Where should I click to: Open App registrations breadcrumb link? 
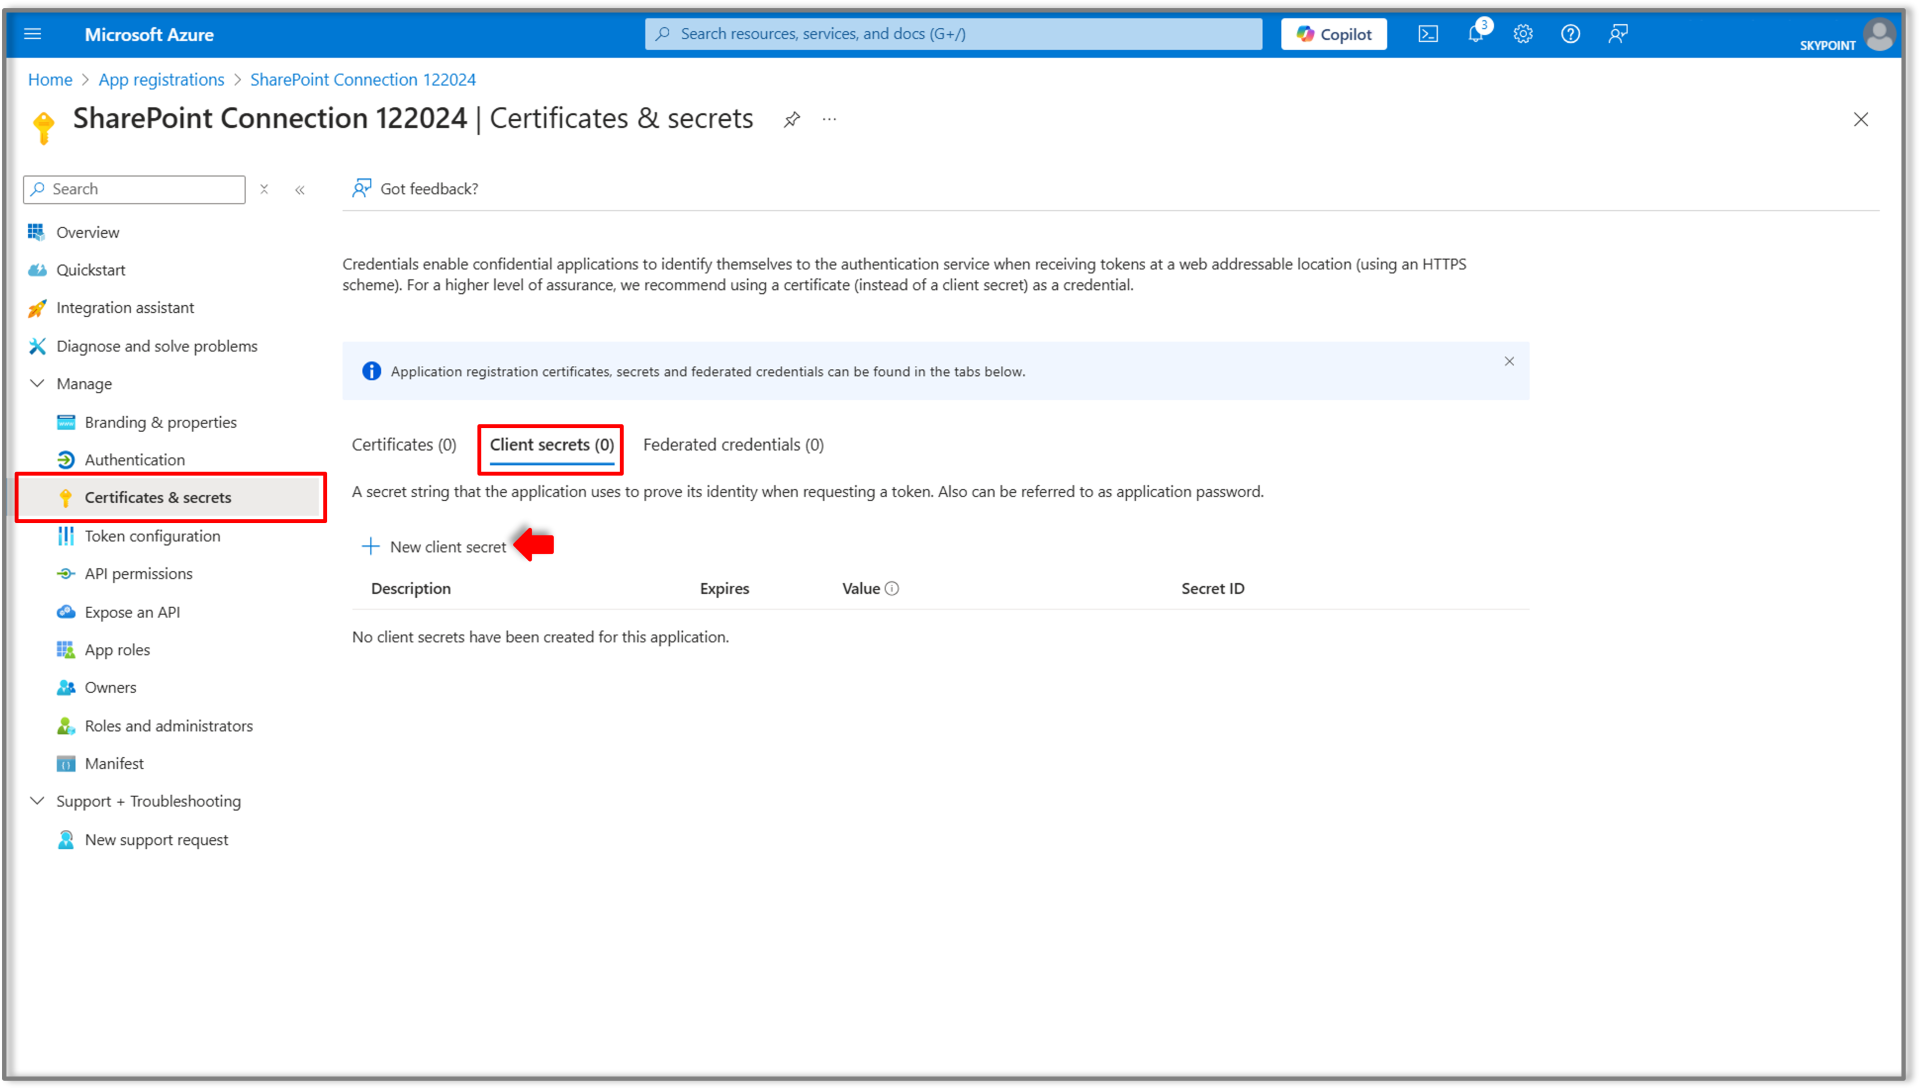(161, 80)
